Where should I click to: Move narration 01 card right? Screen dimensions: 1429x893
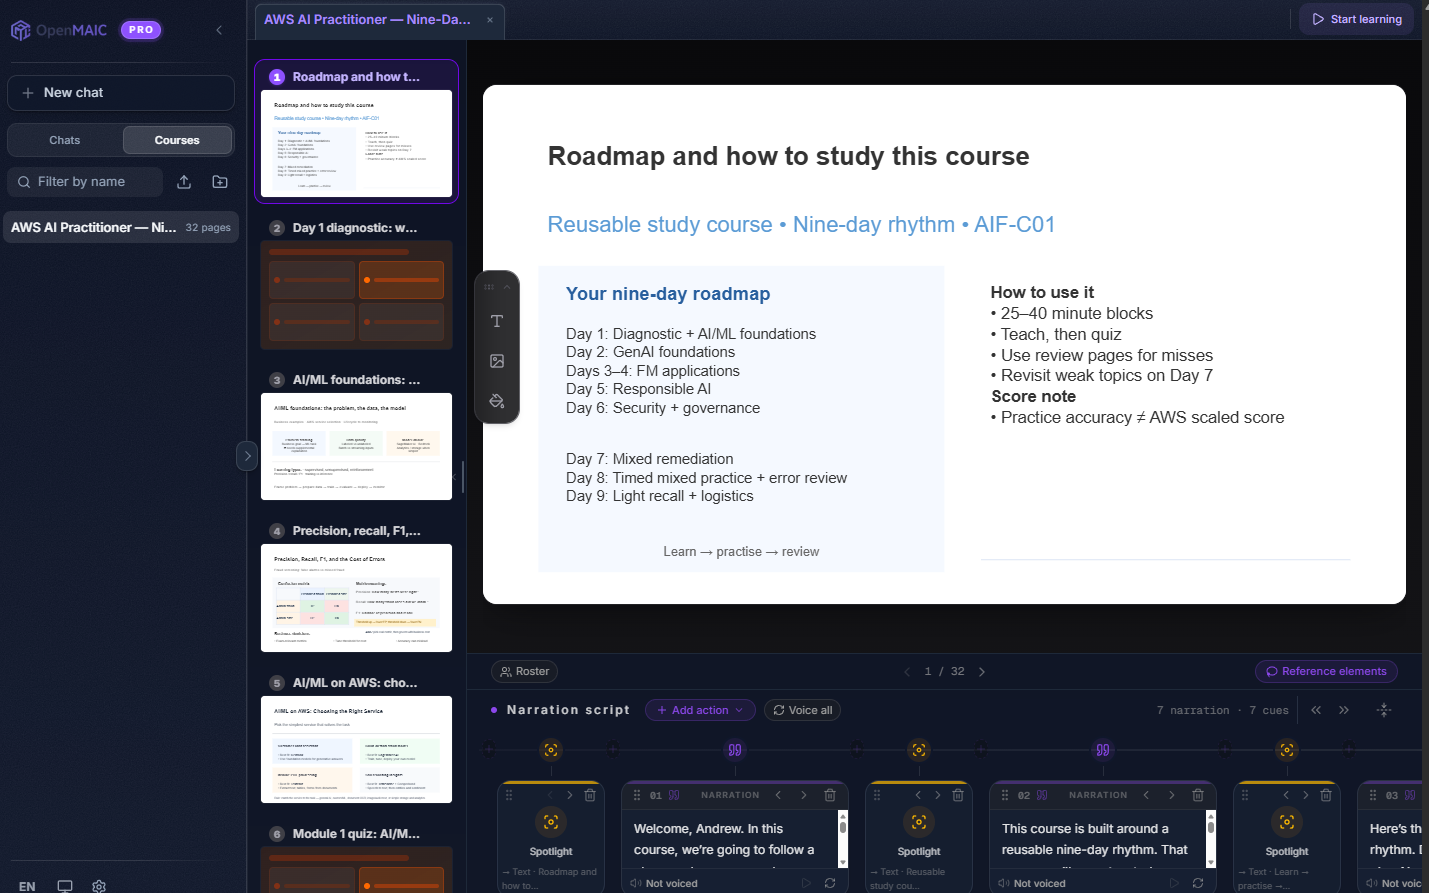click(804, 796)
